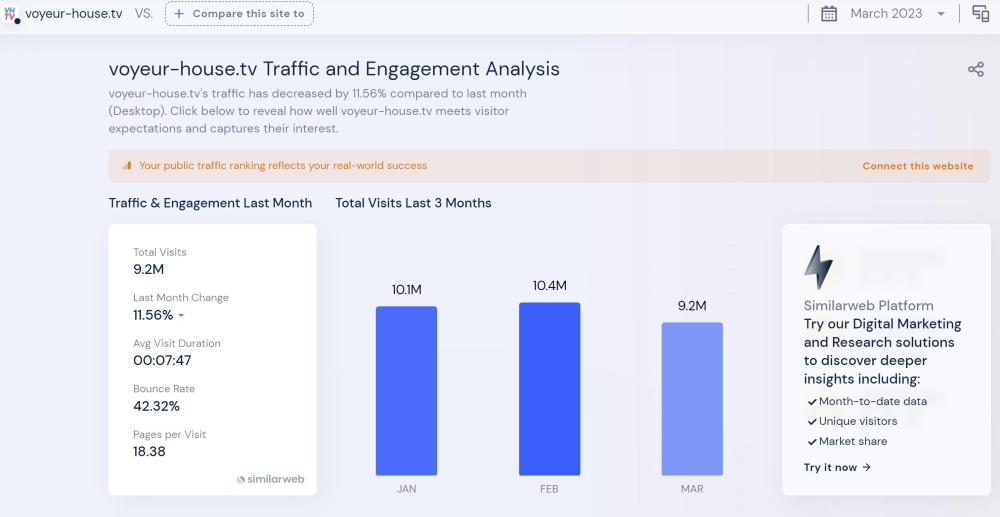Click the voyeur-house.tv site favicon
Image resolution: width=1000 pixels, height=517 pixels.
pos(11,14)
